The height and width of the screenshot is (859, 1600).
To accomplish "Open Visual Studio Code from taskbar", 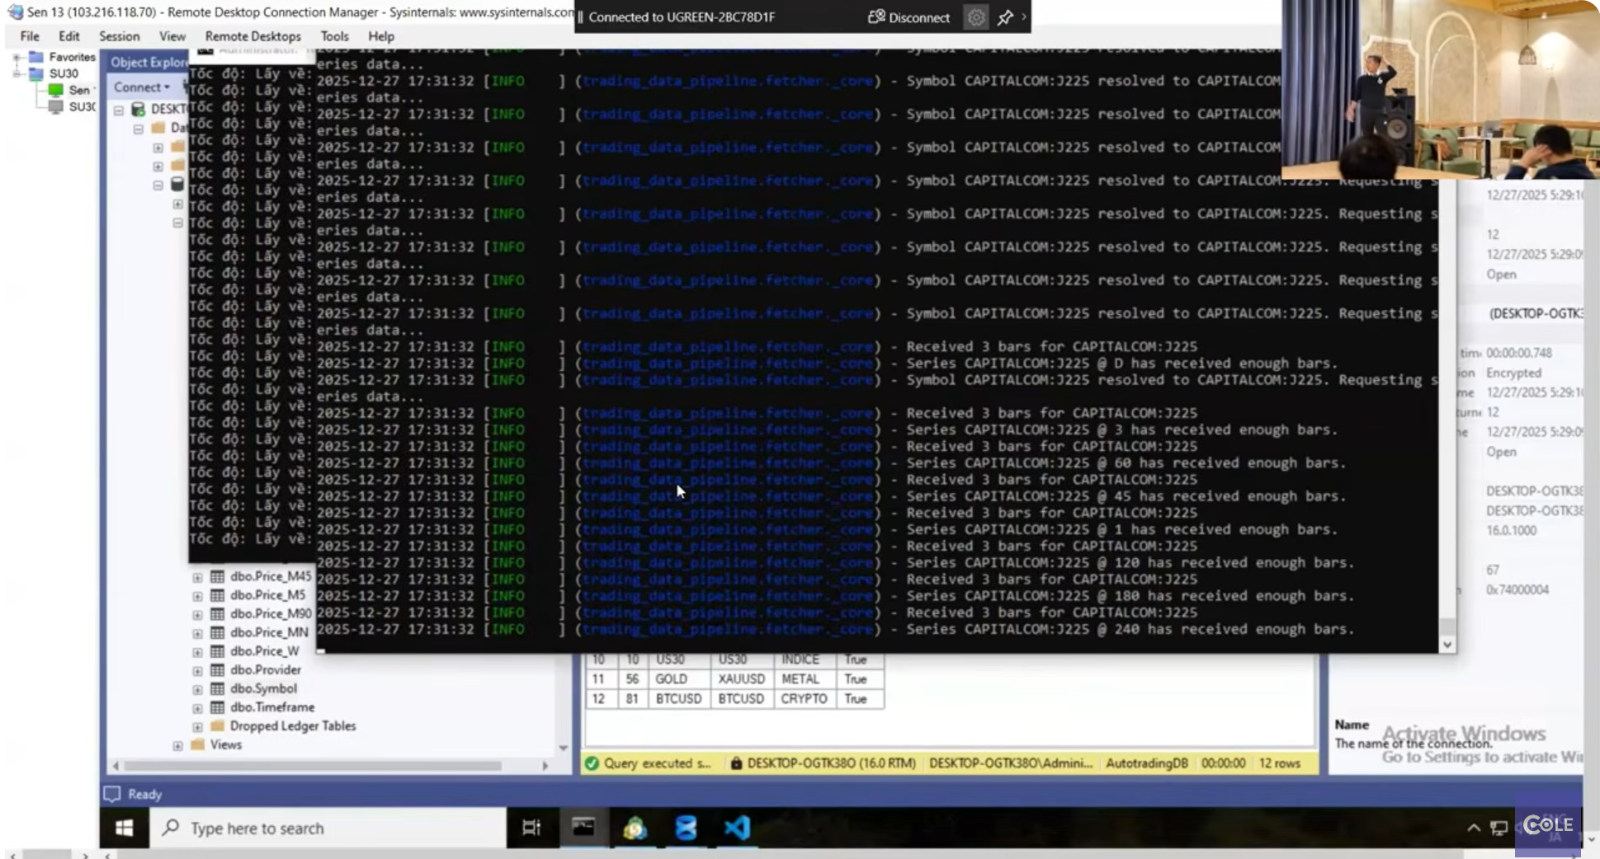I will pyautogui.click(x=737, y=828).
